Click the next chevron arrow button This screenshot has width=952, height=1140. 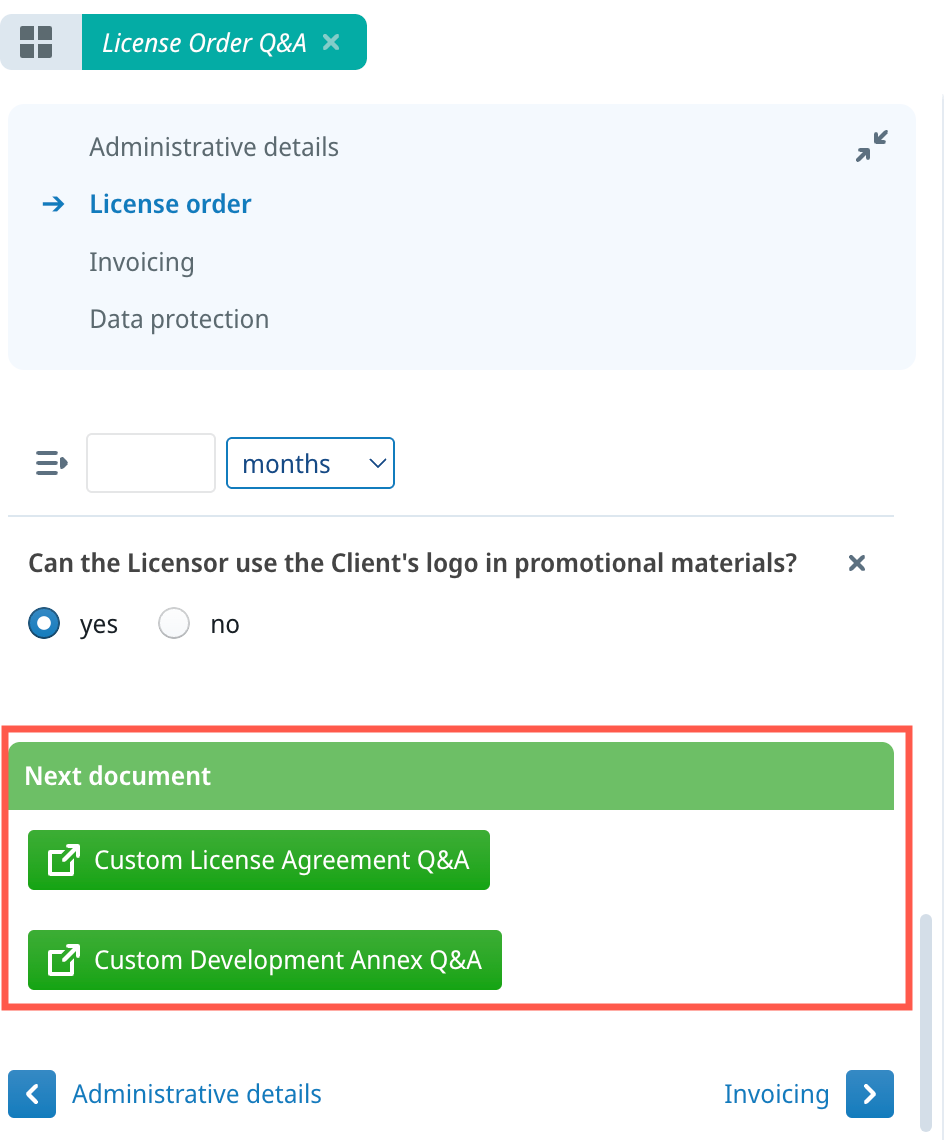click(x=869, y=1094)
